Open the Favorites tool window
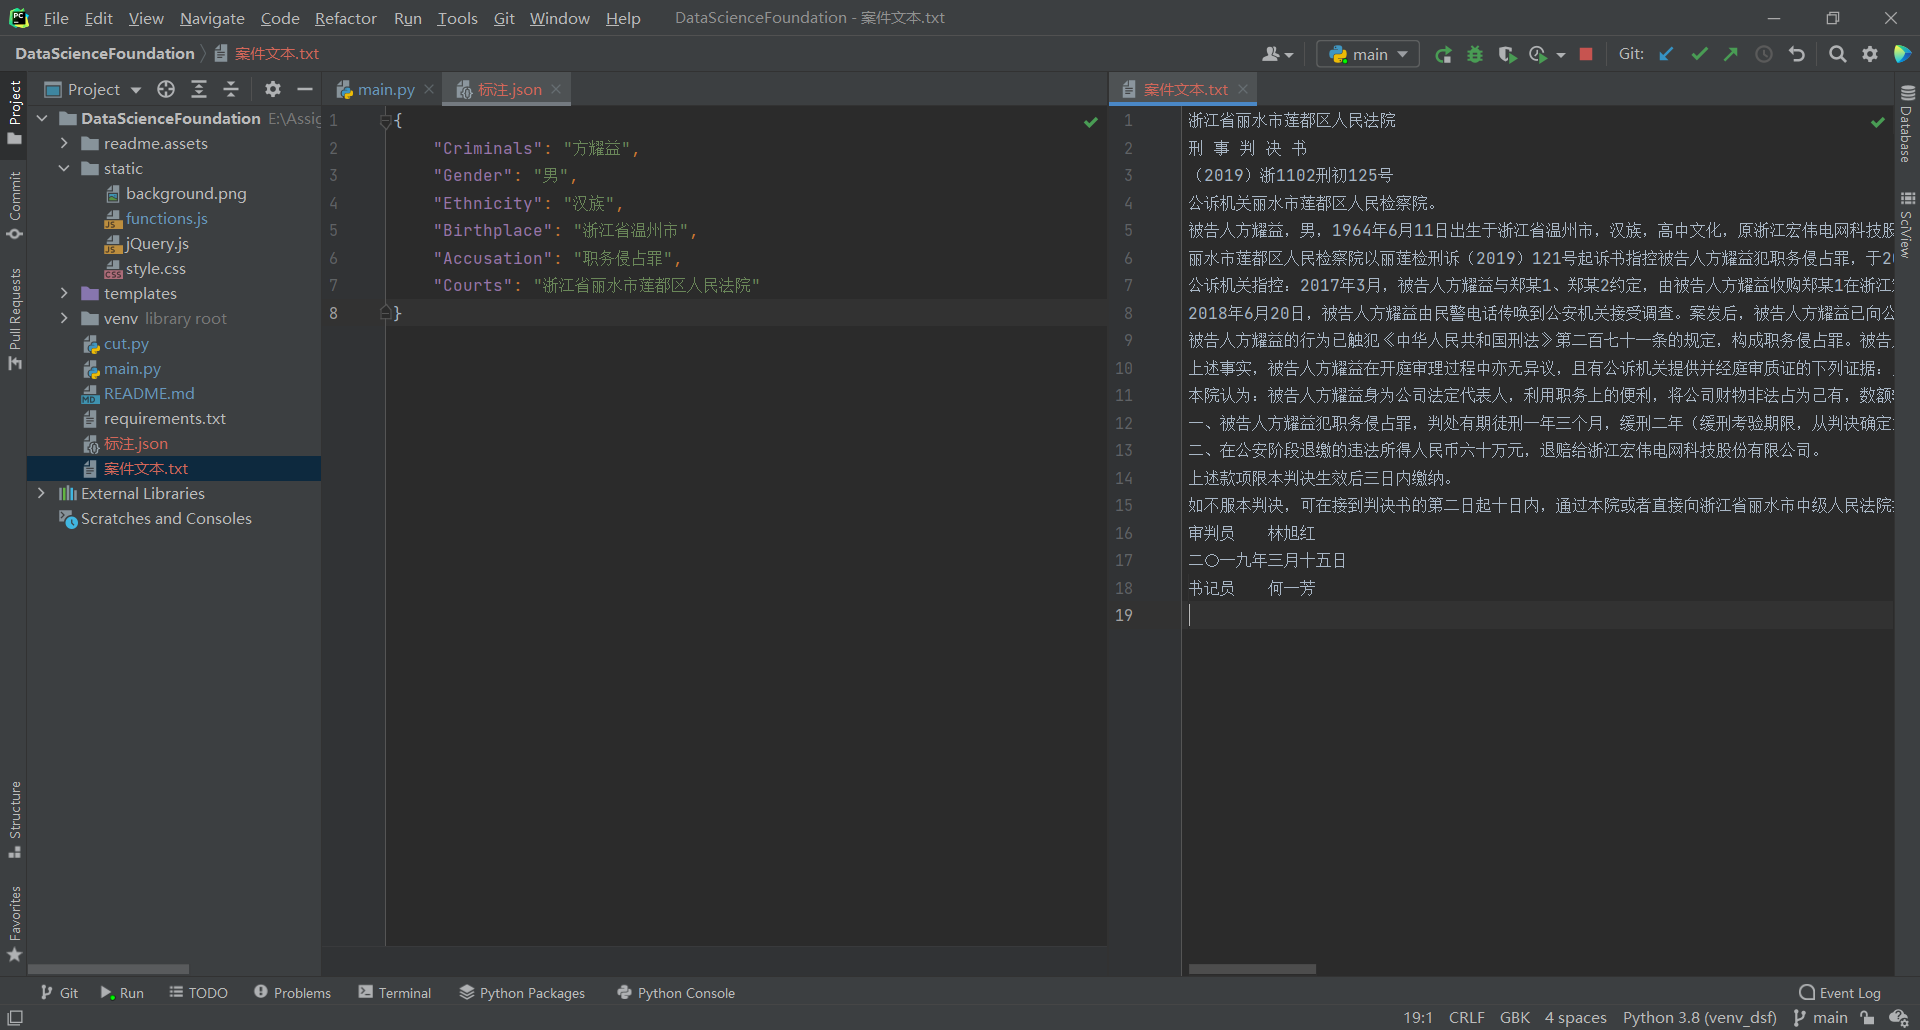The image size is (1920, 1030). click(14, 923)
